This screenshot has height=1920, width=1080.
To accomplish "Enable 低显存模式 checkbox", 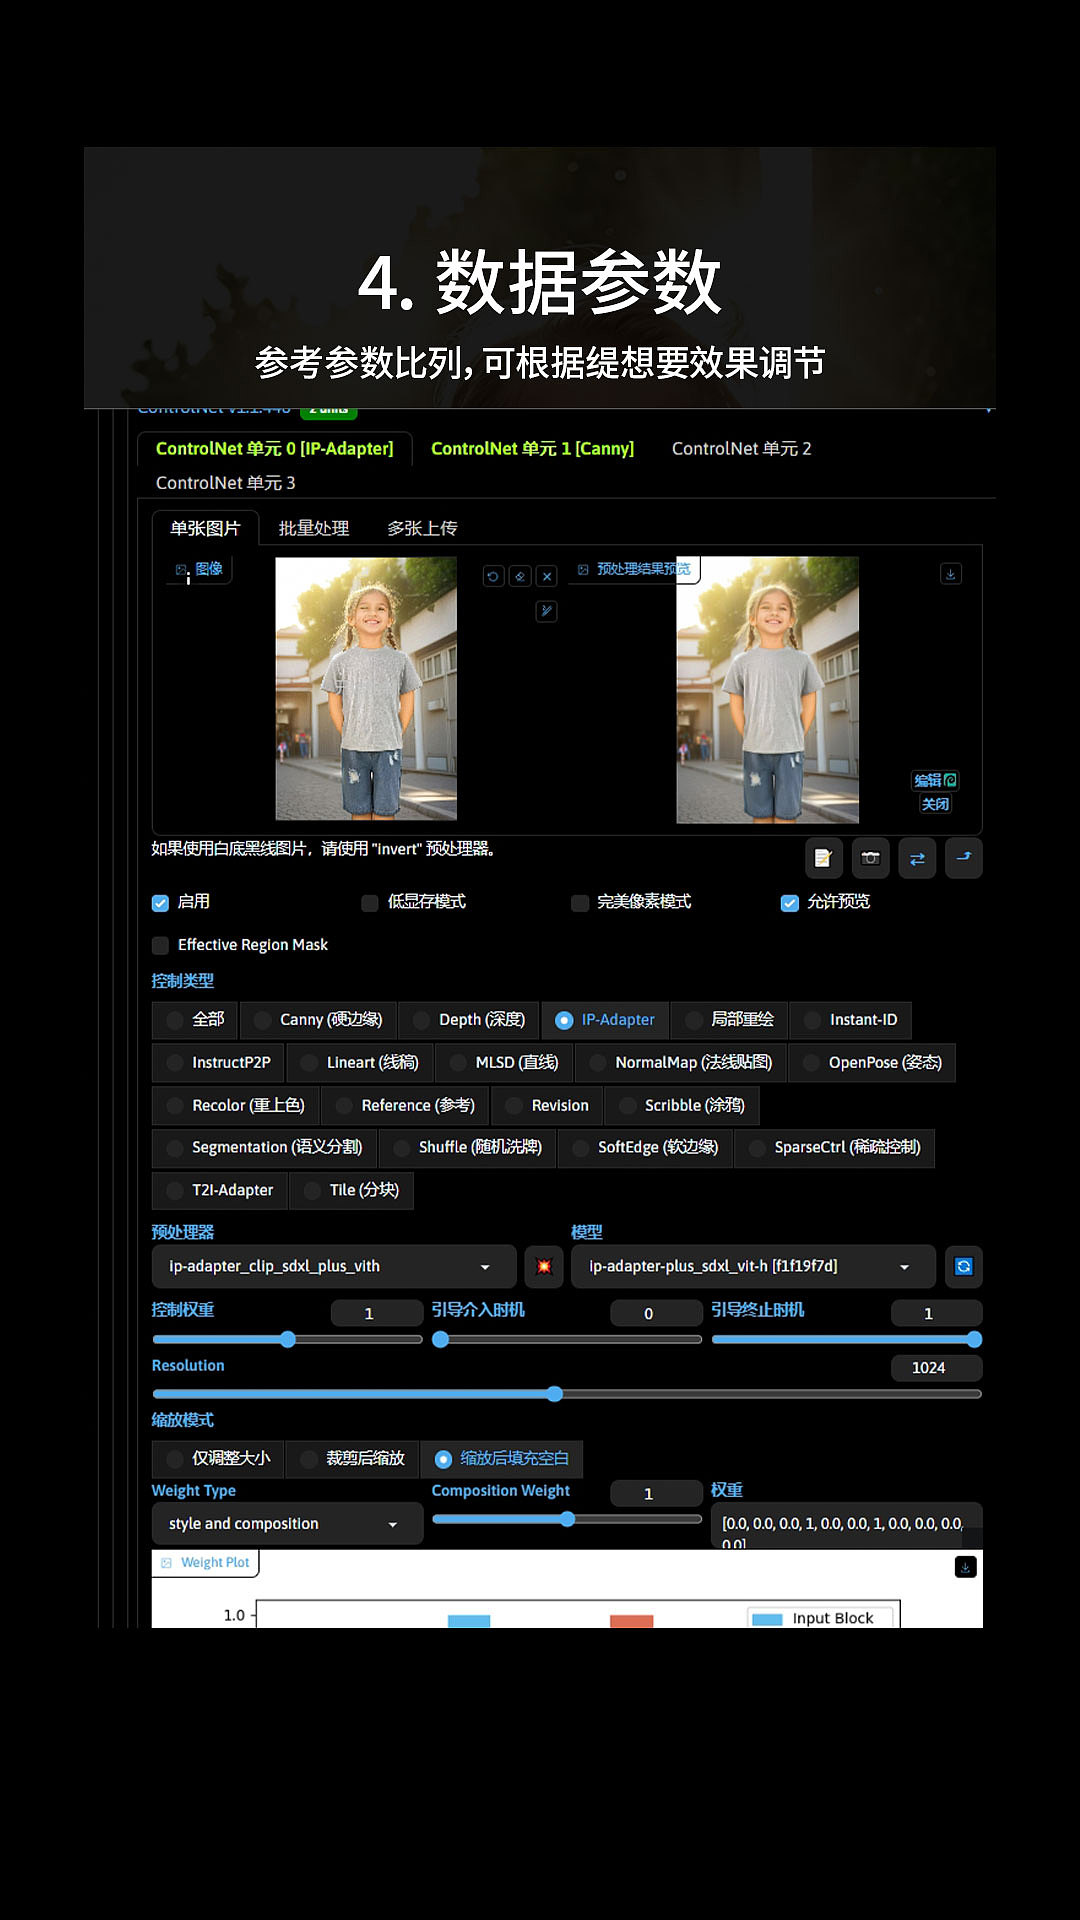I will tap(370, 903).
